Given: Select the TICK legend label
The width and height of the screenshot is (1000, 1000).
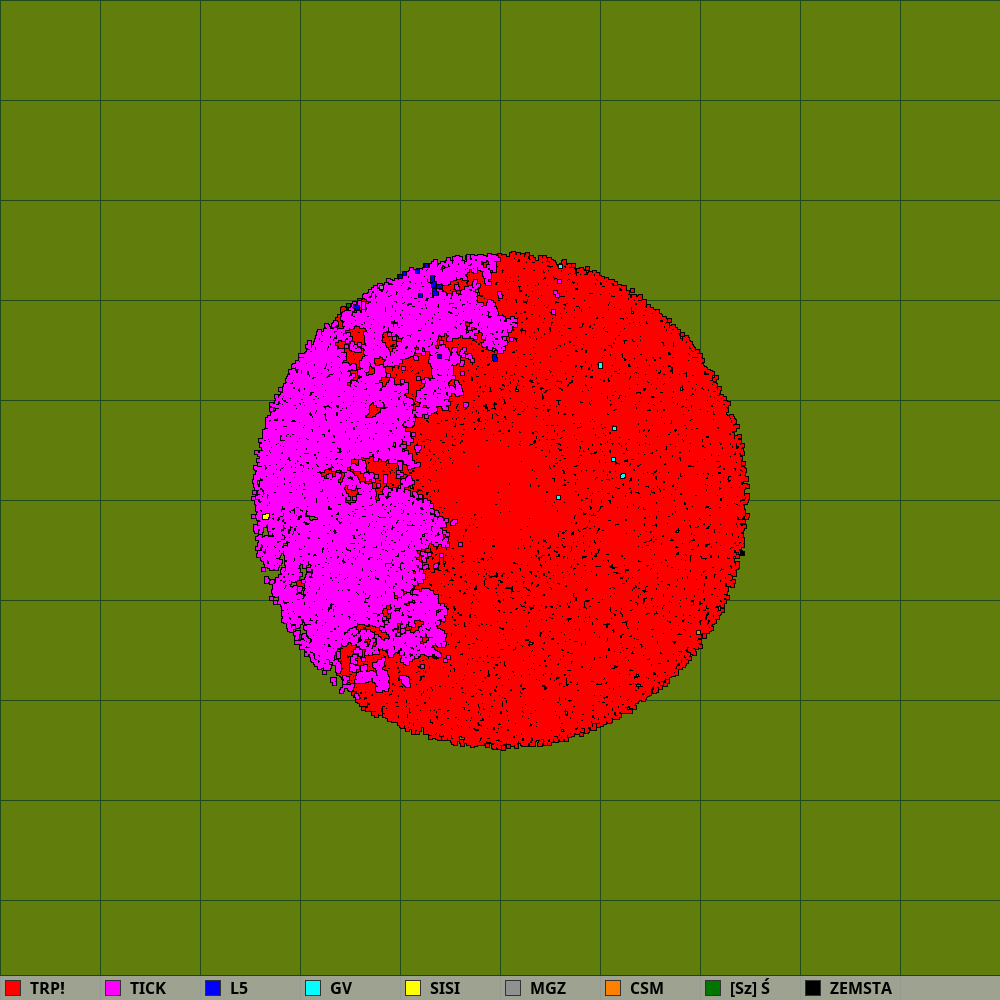Looking at the screenshot, I should pyautogui.click(x=148, y=989).
